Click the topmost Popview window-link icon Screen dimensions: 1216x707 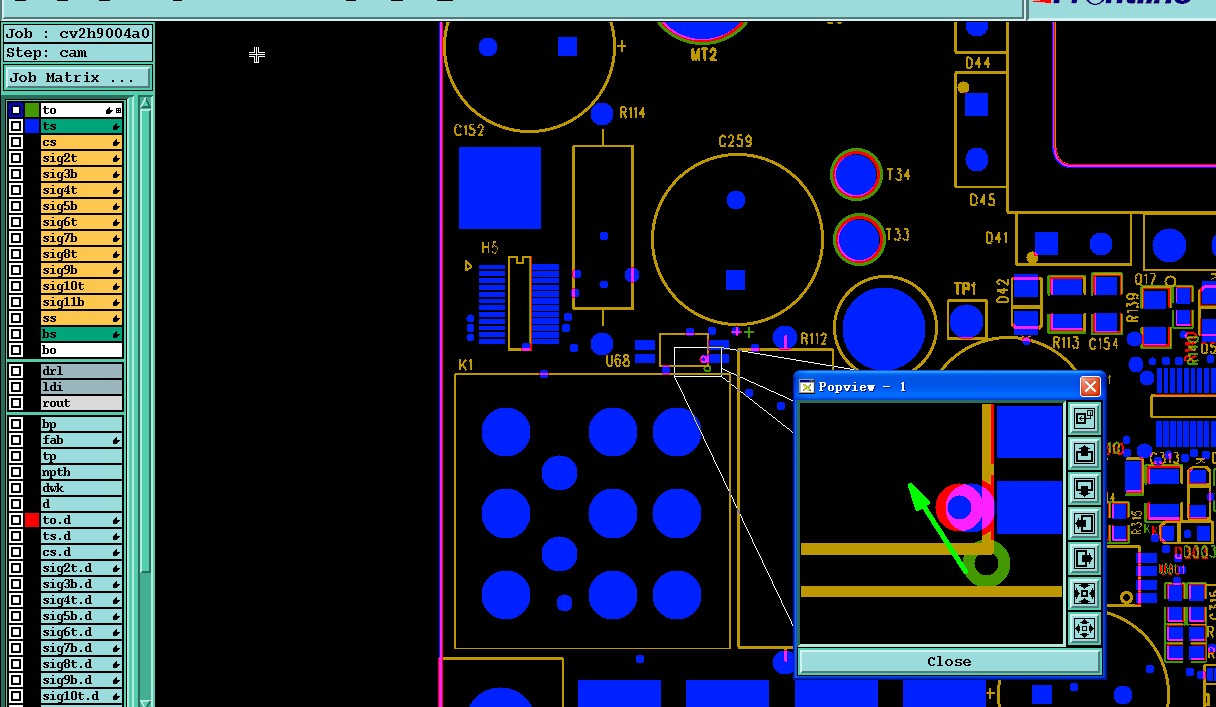[x=1084, y=418]
